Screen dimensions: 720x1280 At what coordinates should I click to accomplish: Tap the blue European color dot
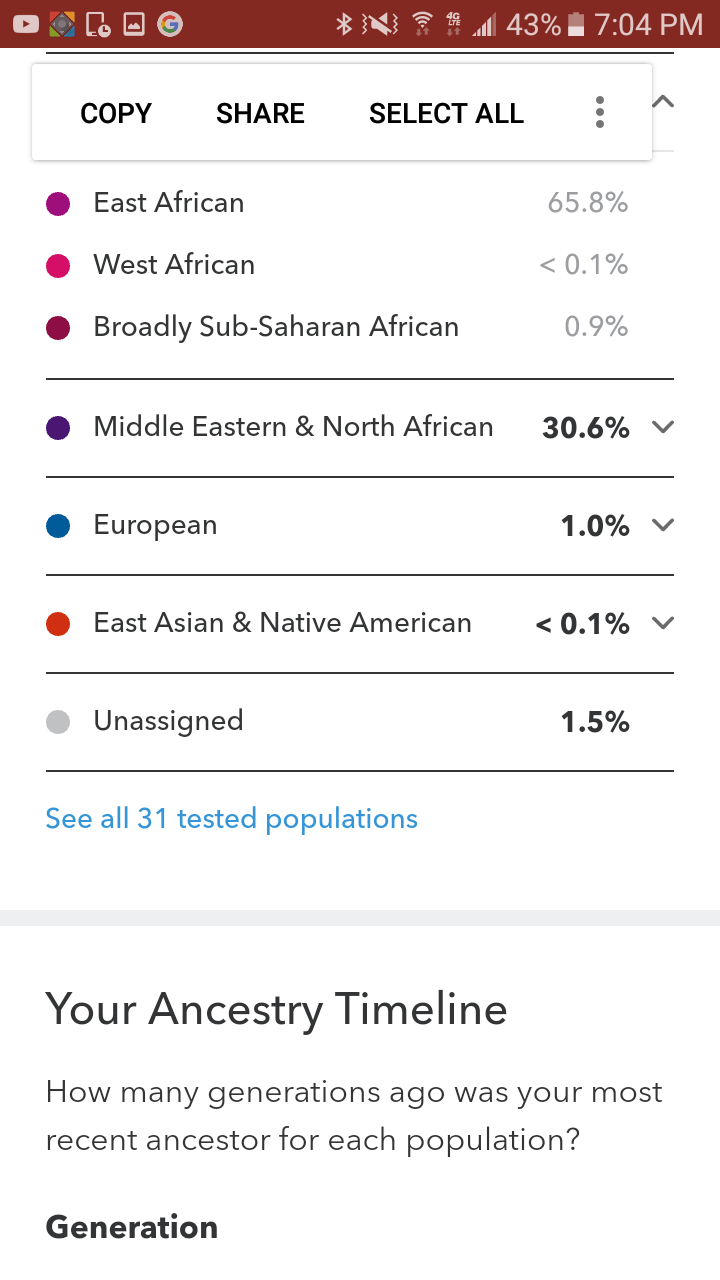pyautogui.click(x=58, y=526)
